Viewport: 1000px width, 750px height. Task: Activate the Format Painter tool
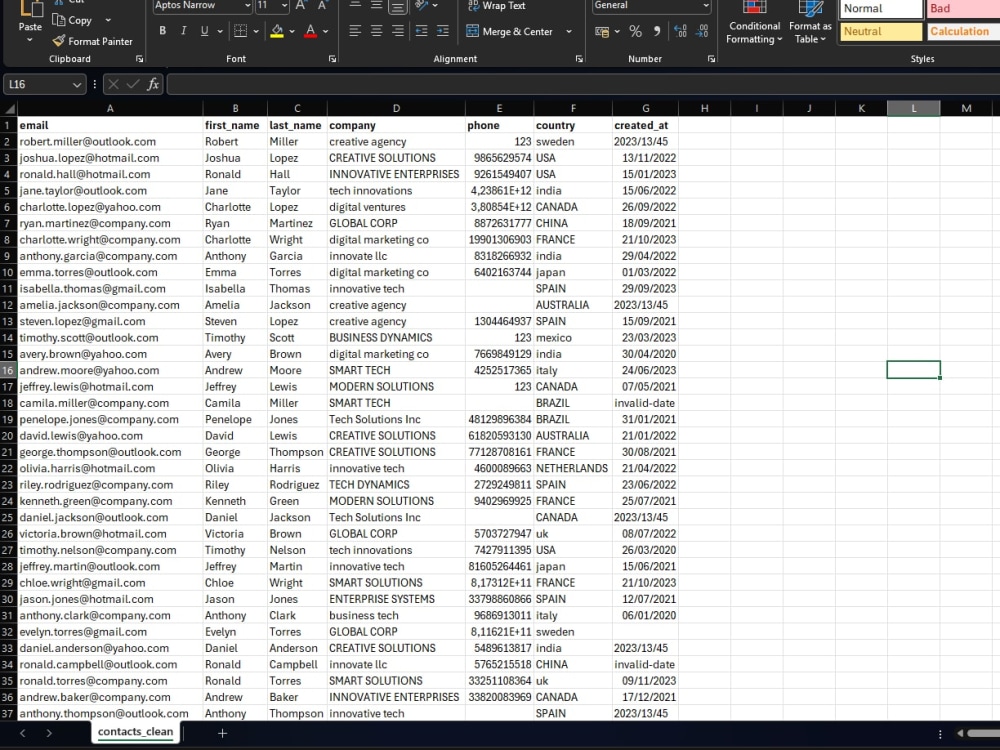pos(92,41)
